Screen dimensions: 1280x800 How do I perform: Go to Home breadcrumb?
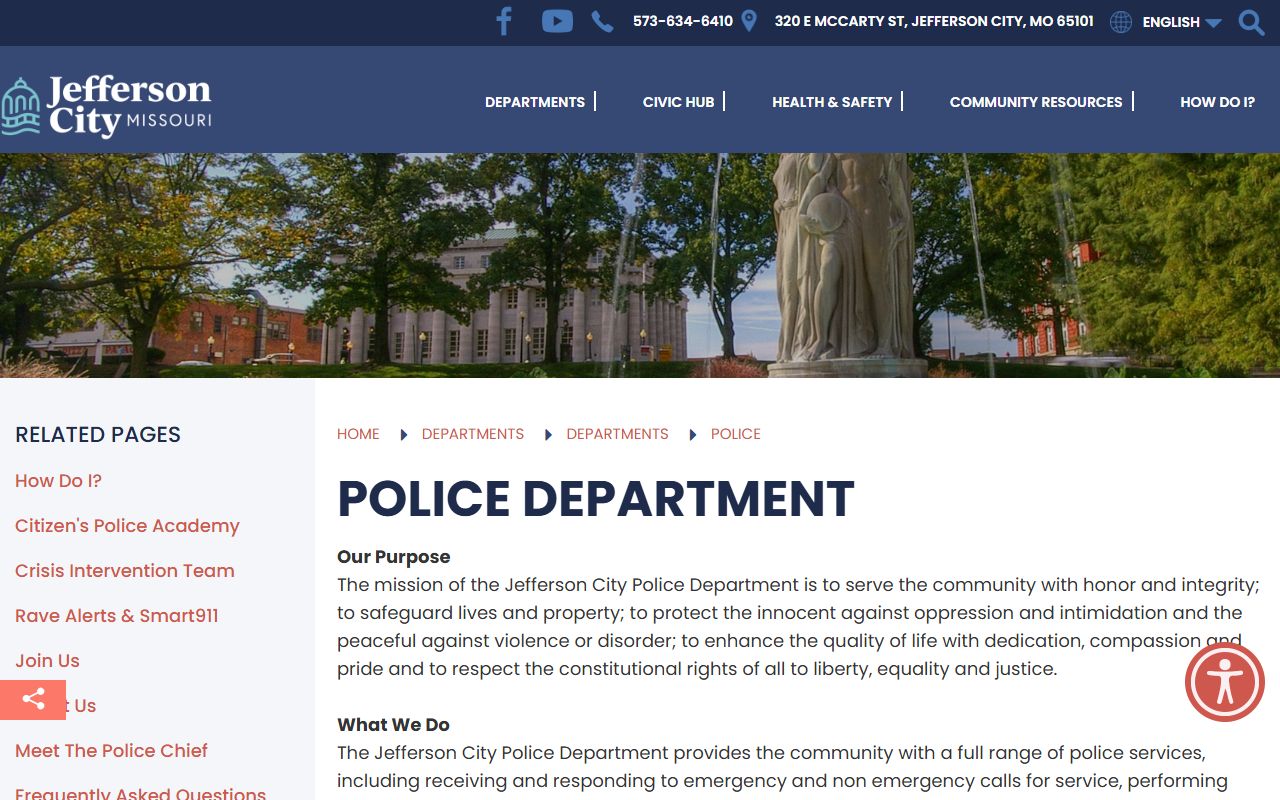[x=358, y=434]
